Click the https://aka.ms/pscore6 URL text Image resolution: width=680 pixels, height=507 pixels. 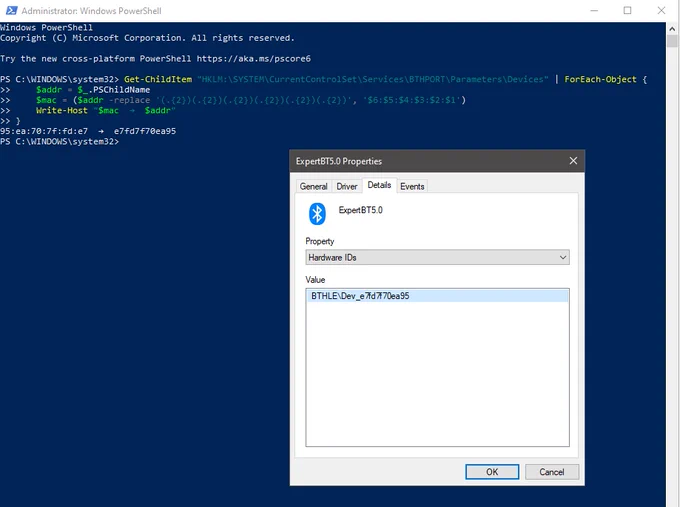click(x=254, y=59)
